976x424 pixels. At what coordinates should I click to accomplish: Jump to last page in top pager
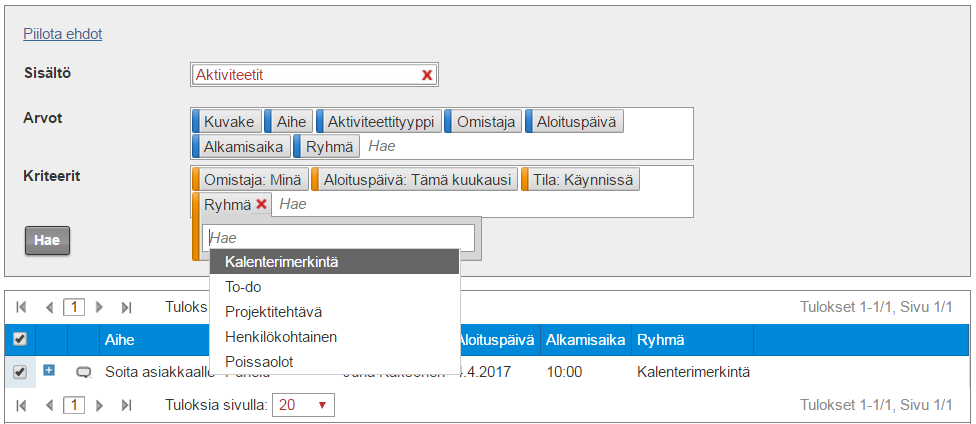click(126, 307)
